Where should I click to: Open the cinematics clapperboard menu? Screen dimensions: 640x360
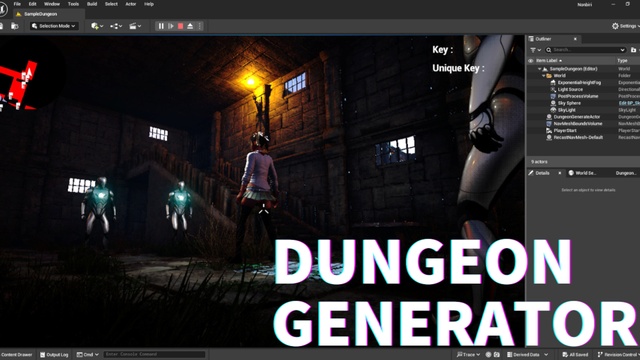(135, 26)
